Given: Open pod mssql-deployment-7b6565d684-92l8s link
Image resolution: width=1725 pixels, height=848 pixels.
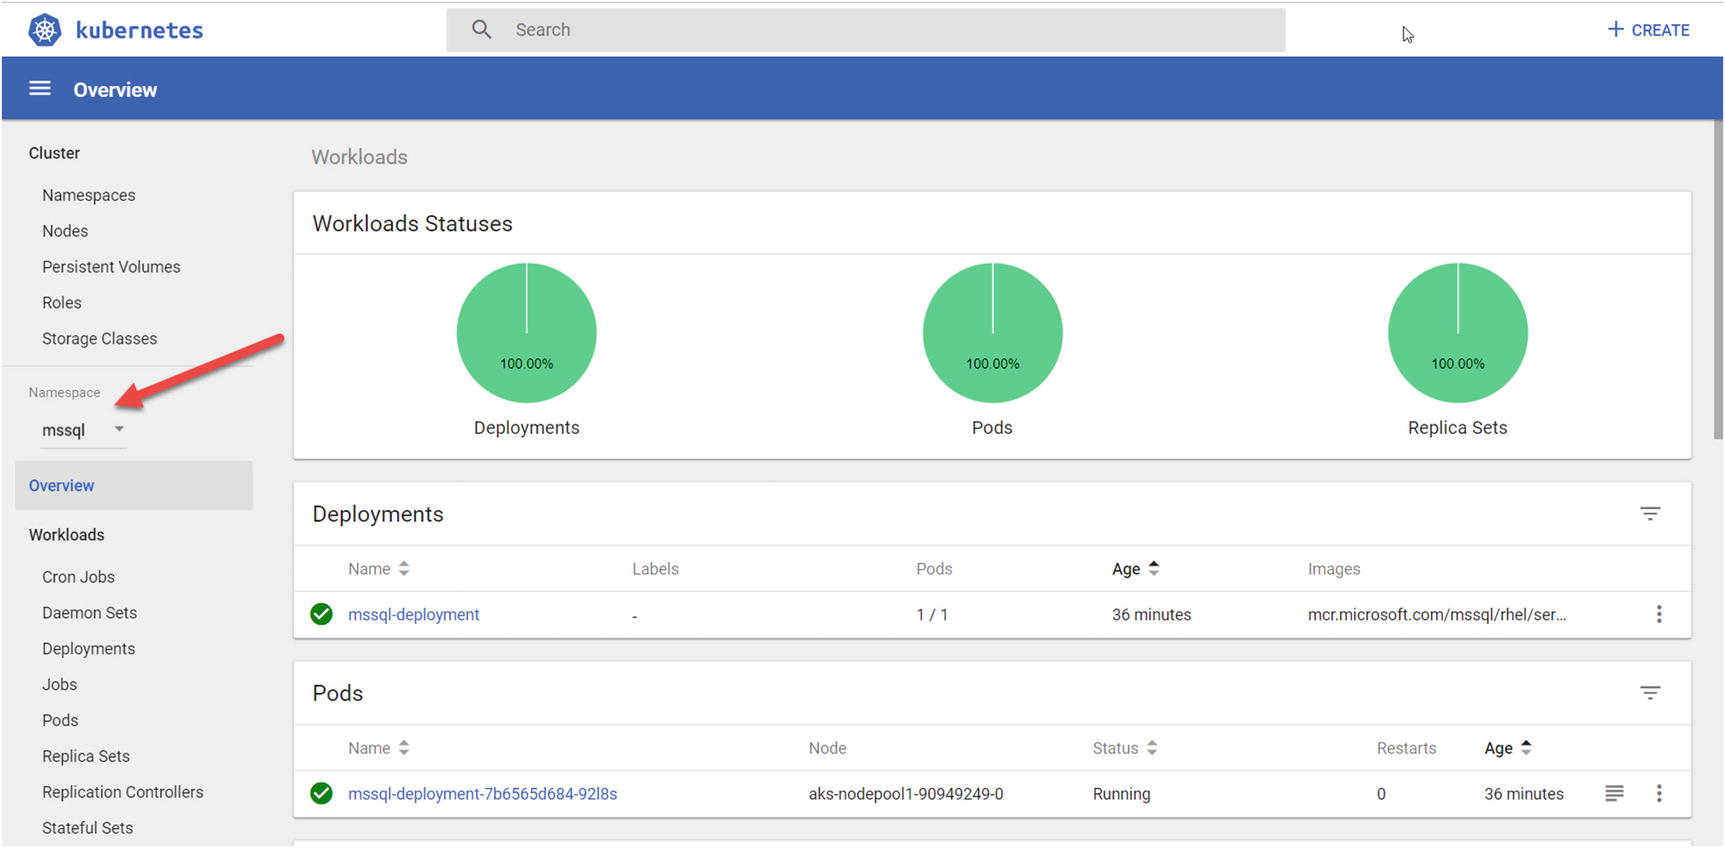Looking at the screenshot, I should pyautogui.click(x=482, y=793).
